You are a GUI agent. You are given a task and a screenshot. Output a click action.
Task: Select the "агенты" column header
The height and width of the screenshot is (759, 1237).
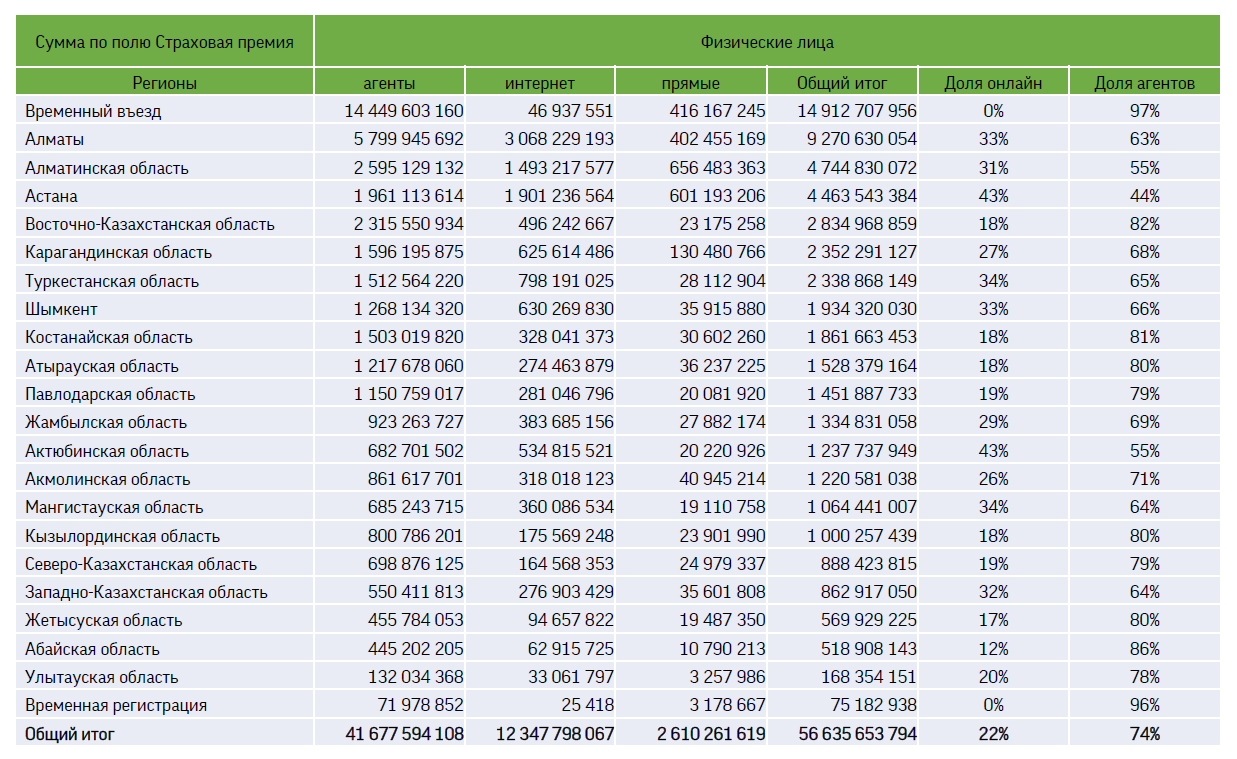(390, 83)
